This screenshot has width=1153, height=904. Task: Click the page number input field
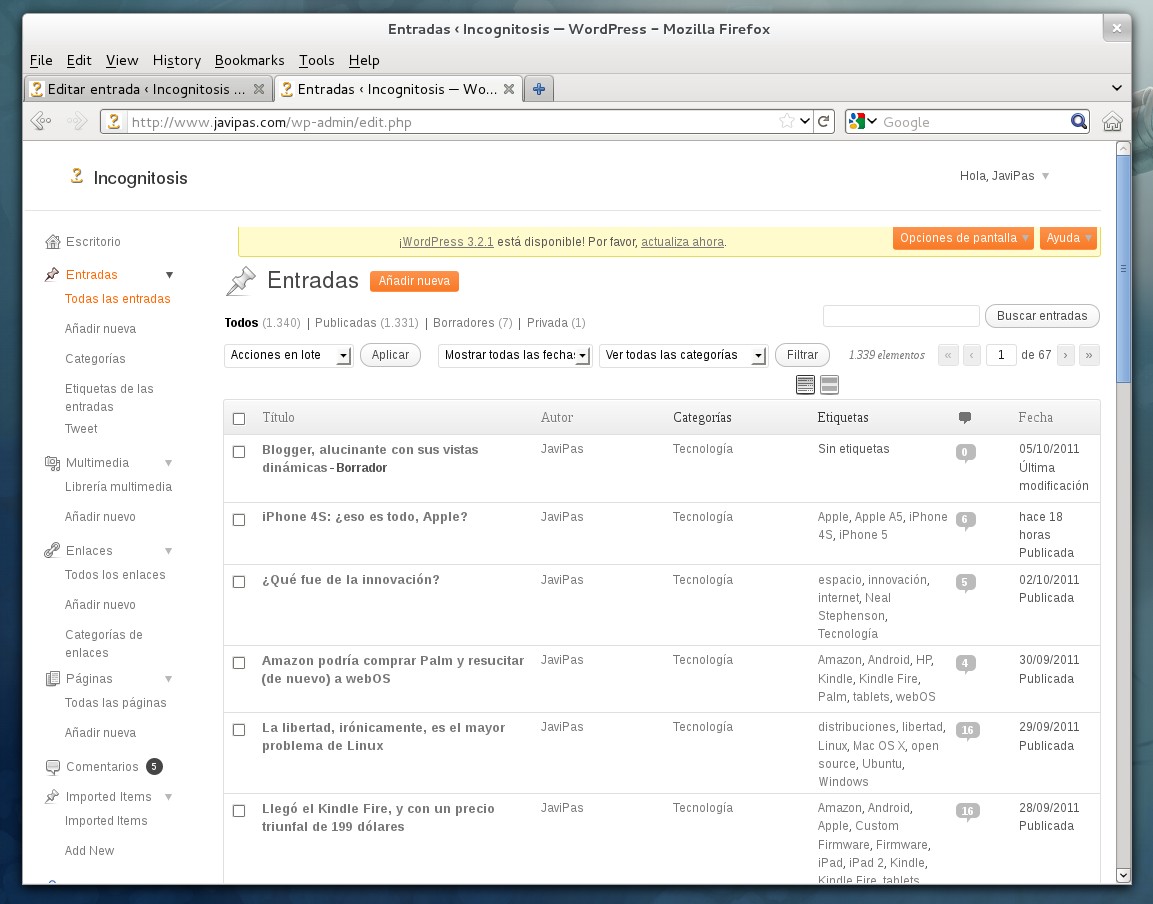coord(1001,355)
